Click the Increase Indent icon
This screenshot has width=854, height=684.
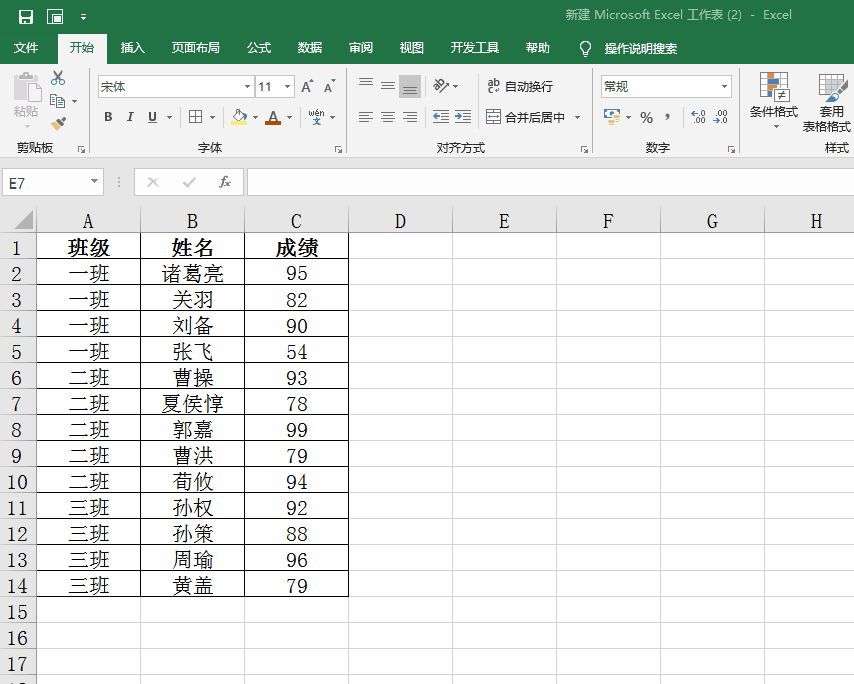pos(462,117)
